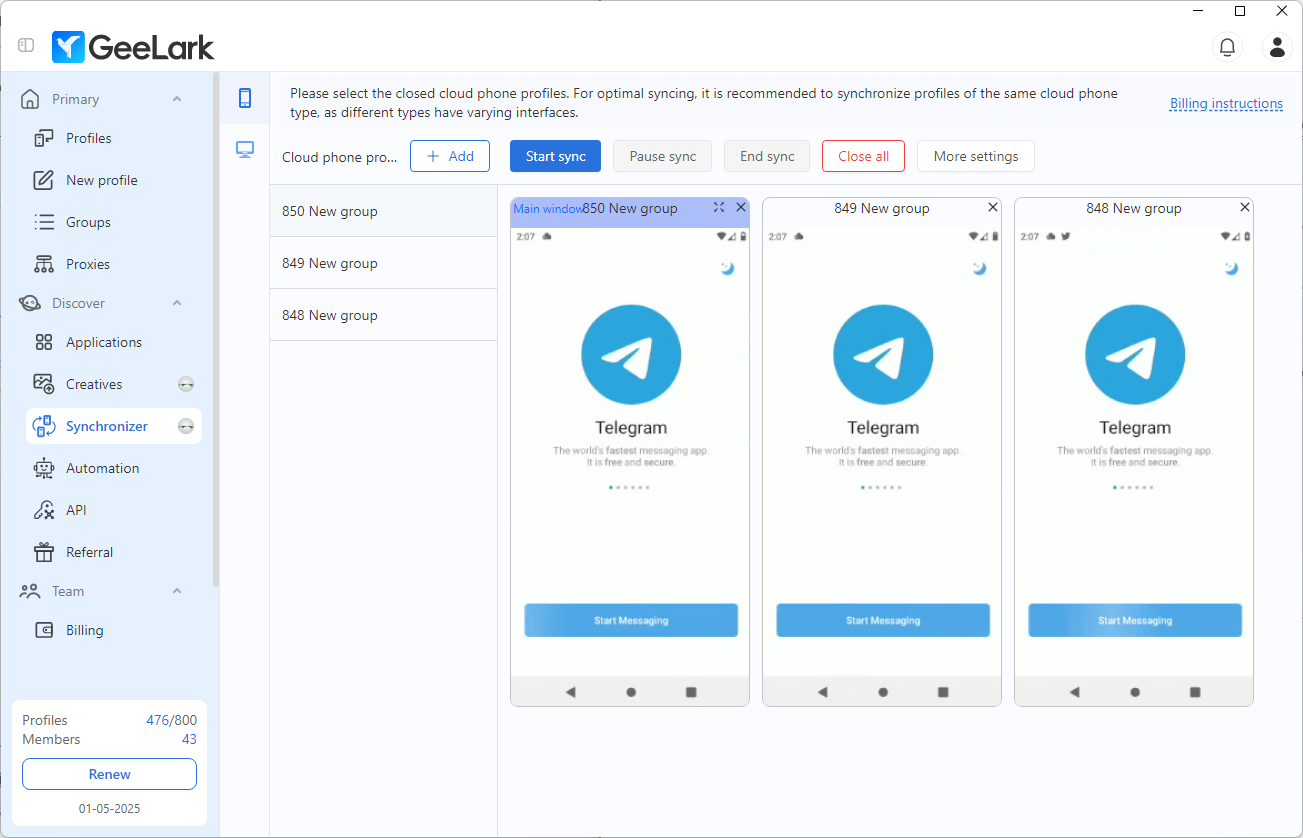Tap Android back button in 848 phone

click(1075, 692)
